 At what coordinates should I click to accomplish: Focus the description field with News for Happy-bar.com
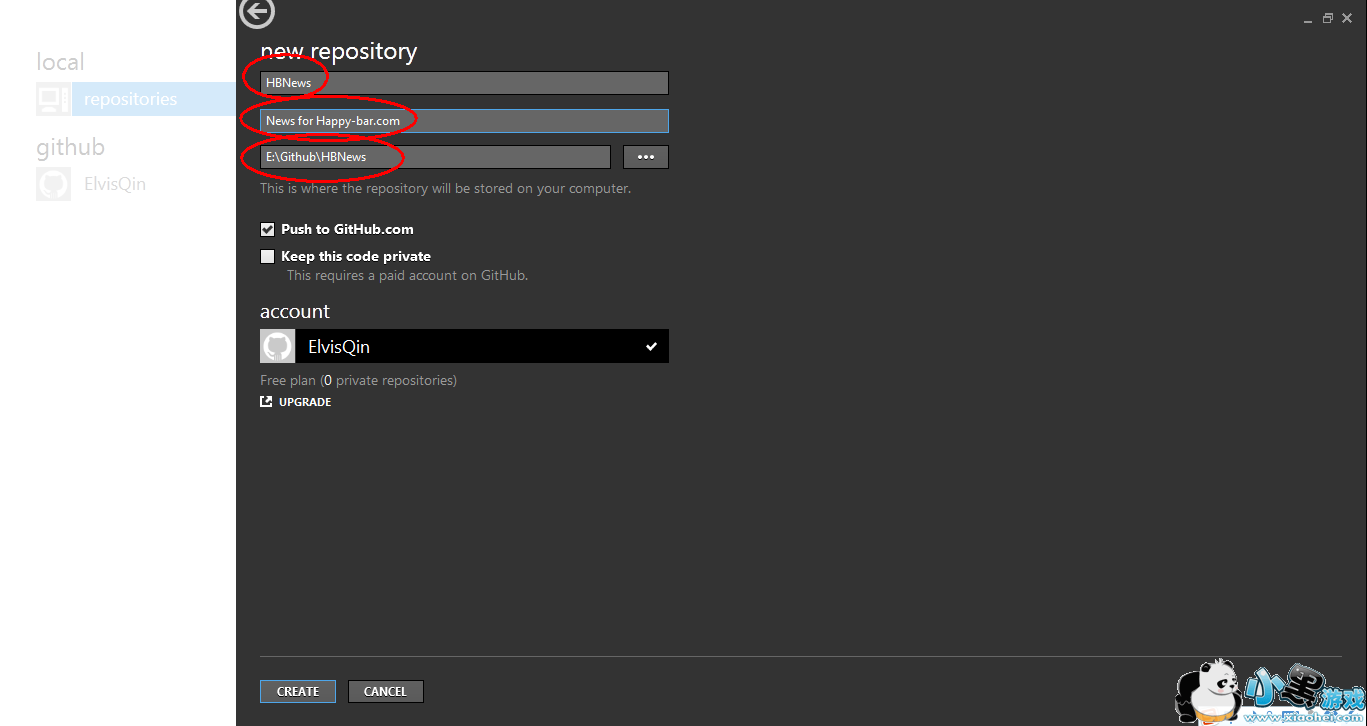coord(464,121)
